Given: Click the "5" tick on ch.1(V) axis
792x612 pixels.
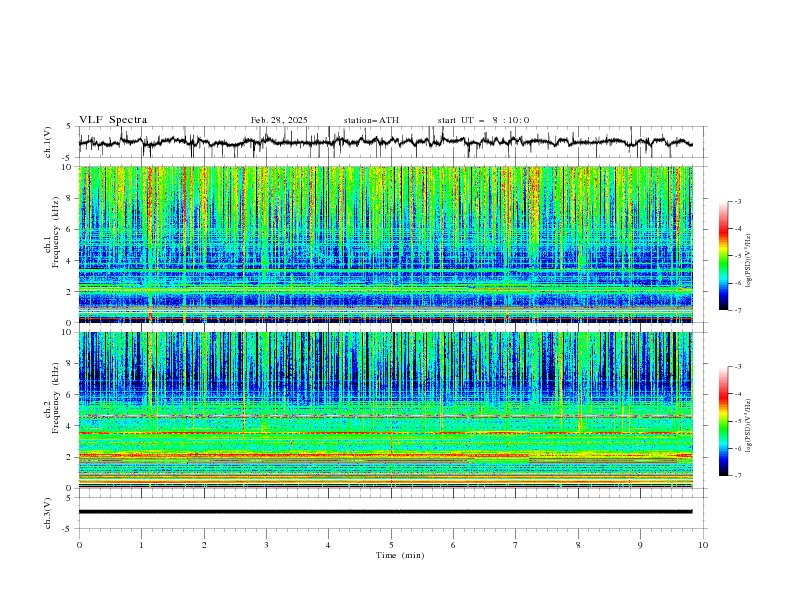Looking at the screenshot, I should coord(68,127).
